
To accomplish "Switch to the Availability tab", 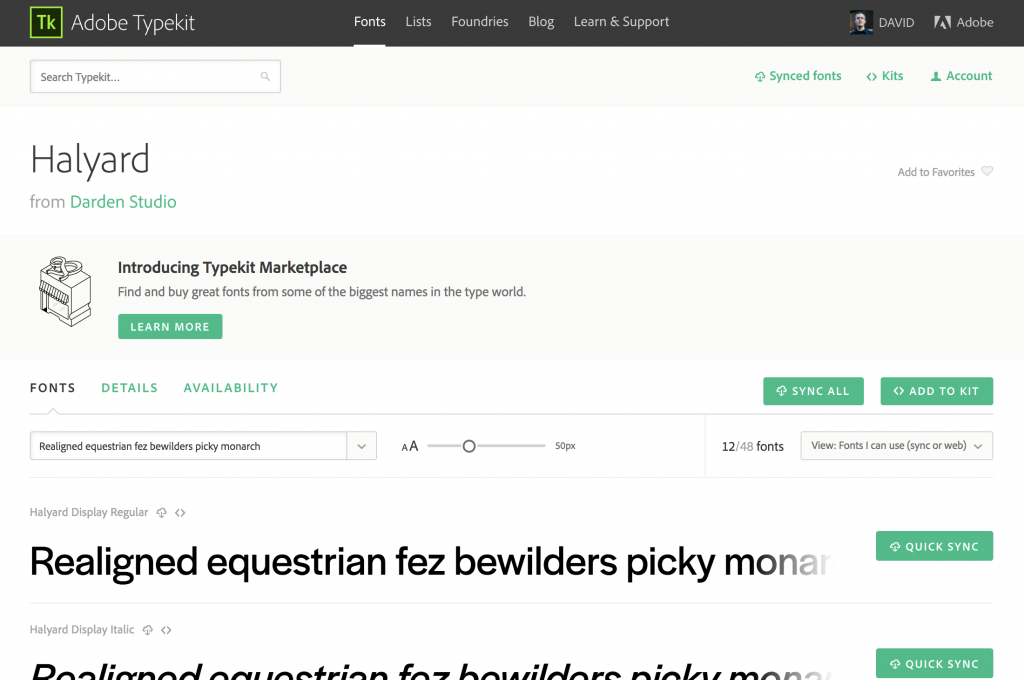I will [230, 387].
